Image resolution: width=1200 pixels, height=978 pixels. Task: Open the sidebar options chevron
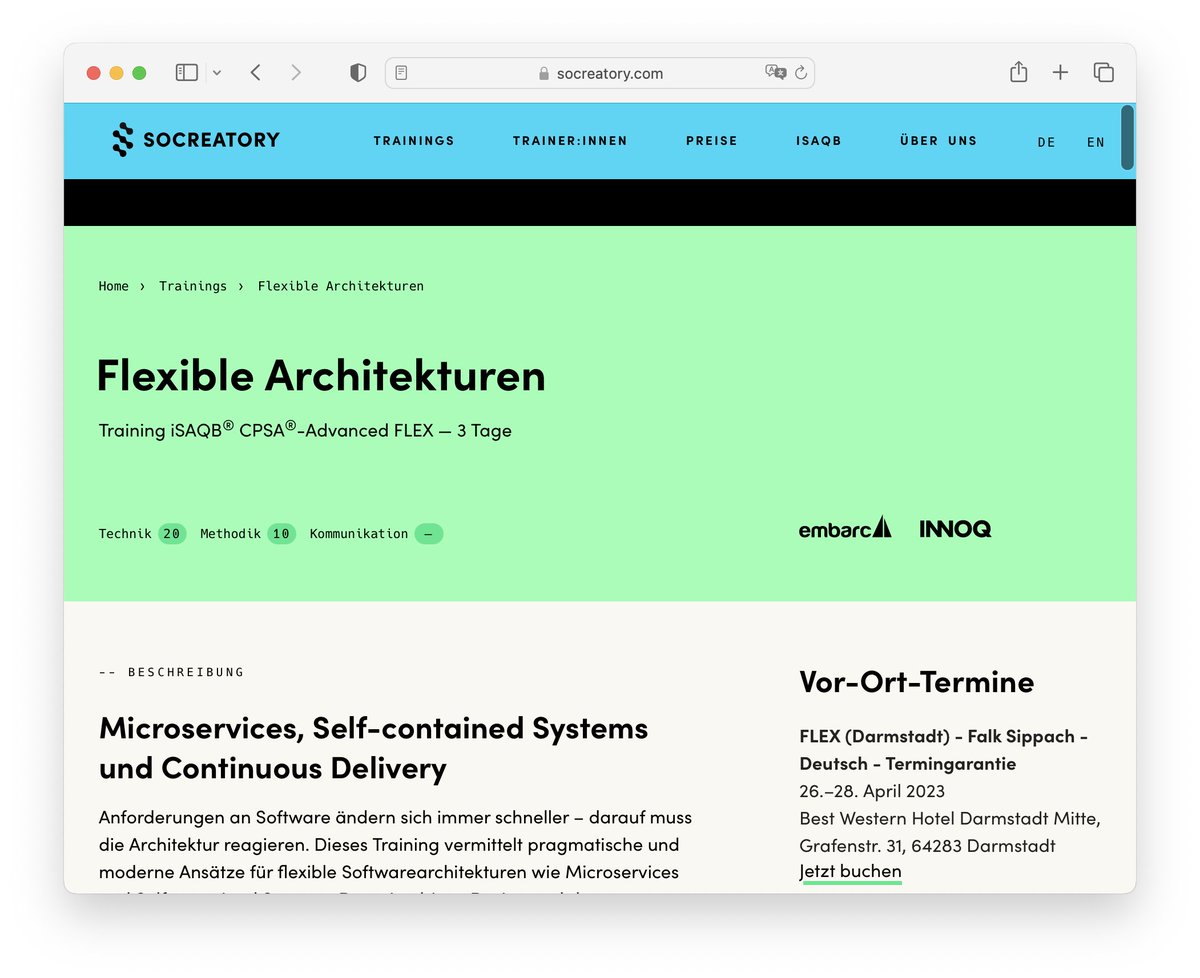pos(216,72)
